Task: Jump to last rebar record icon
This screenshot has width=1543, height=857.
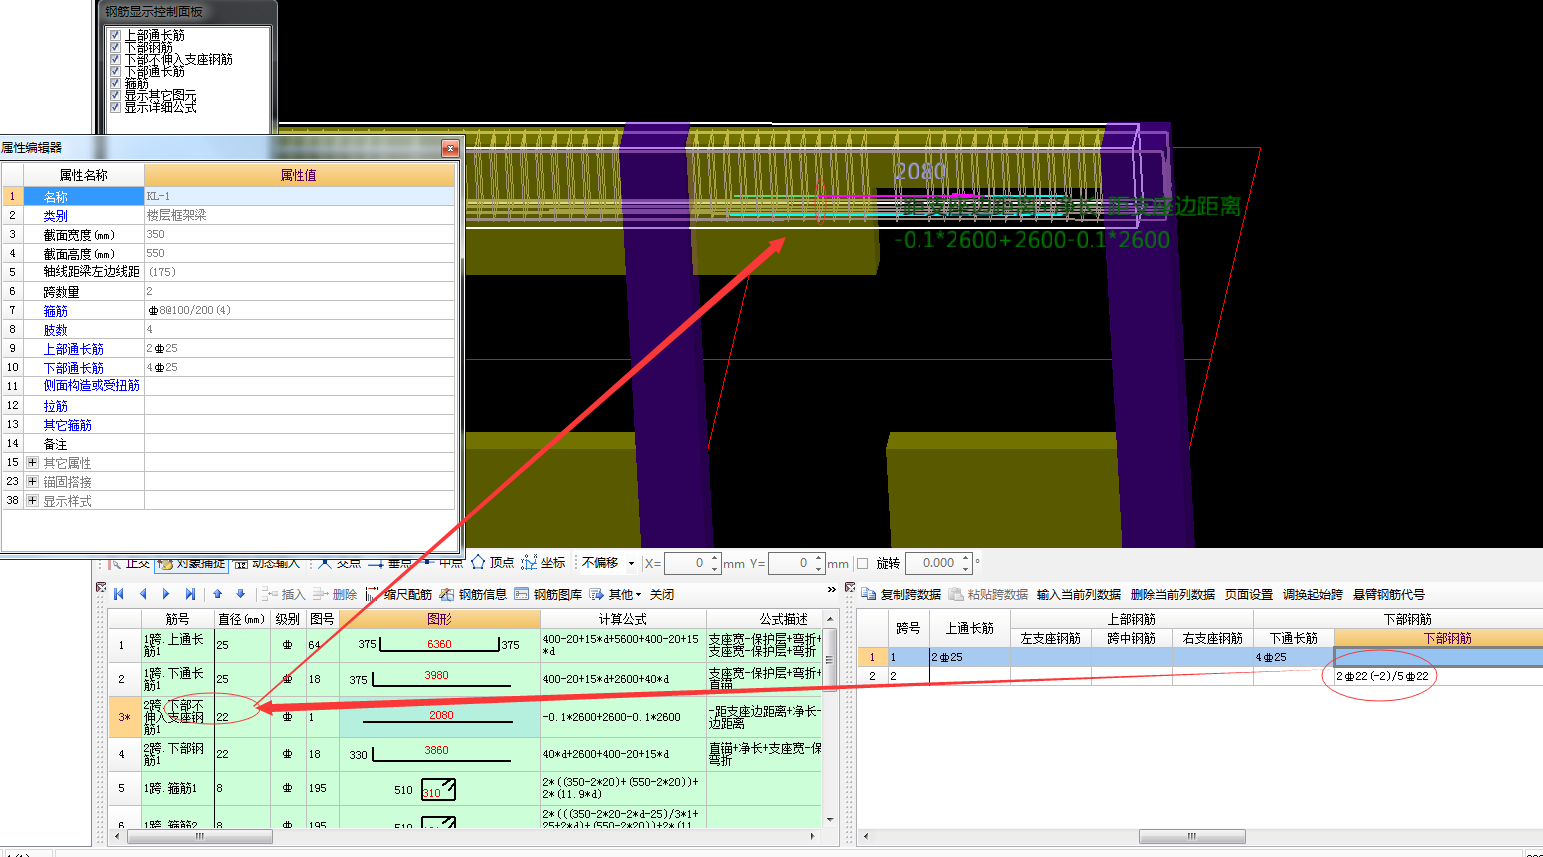Action: click(190, 594)
